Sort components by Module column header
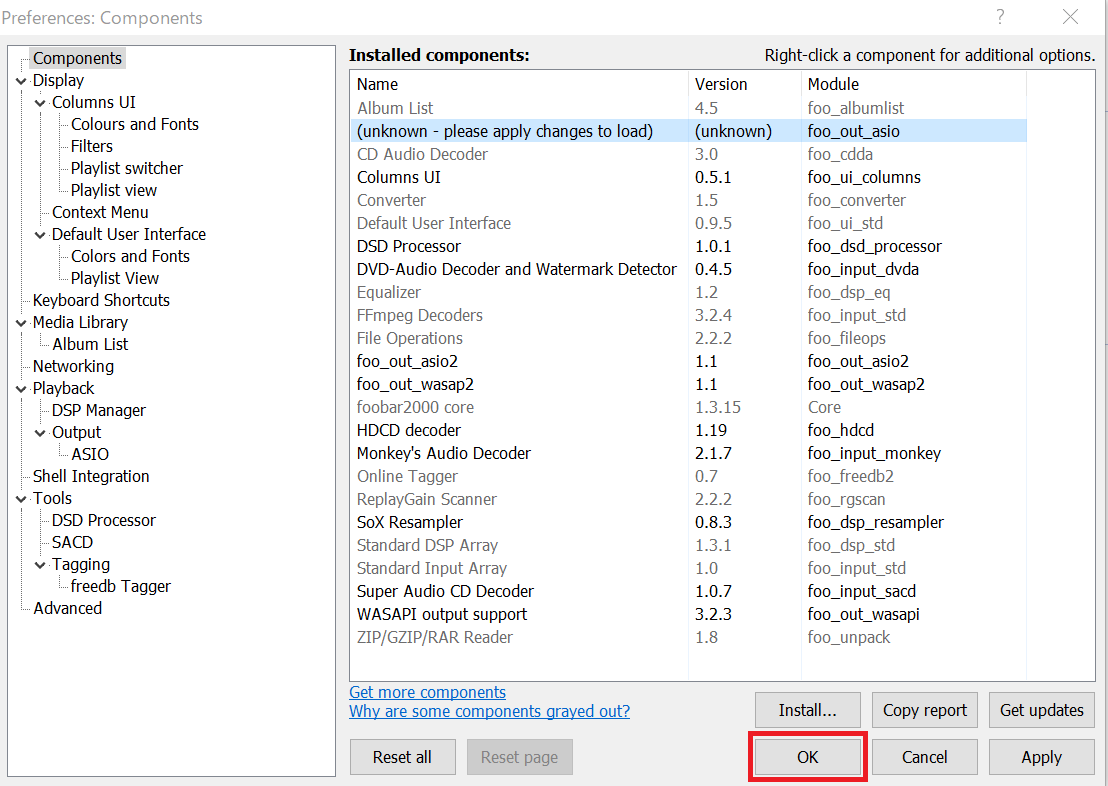 point(914,84)
